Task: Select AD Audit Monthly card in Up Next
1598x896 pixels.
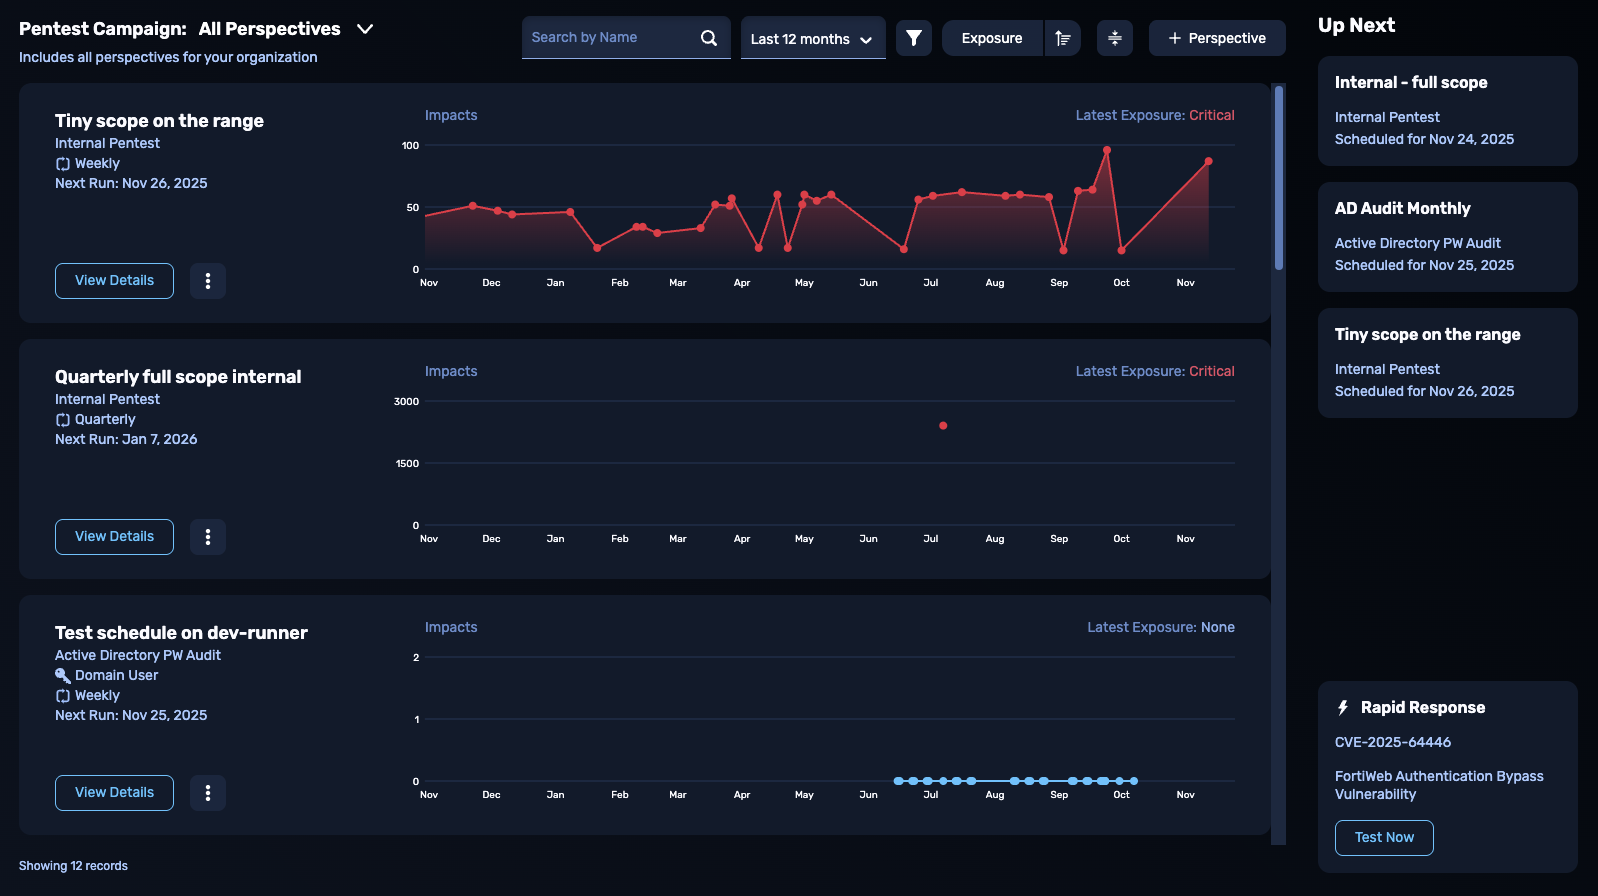Action: point(1446,236)
